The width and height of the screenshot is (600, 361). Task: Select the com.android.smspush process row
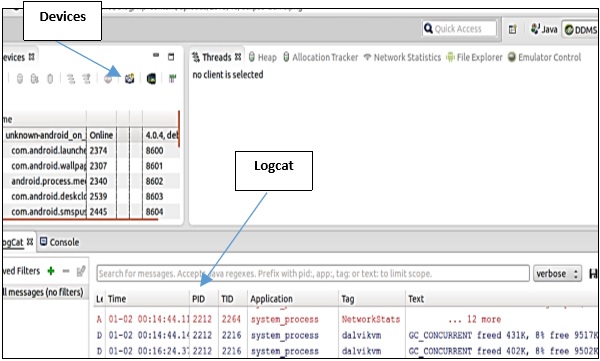pos(91,212)
